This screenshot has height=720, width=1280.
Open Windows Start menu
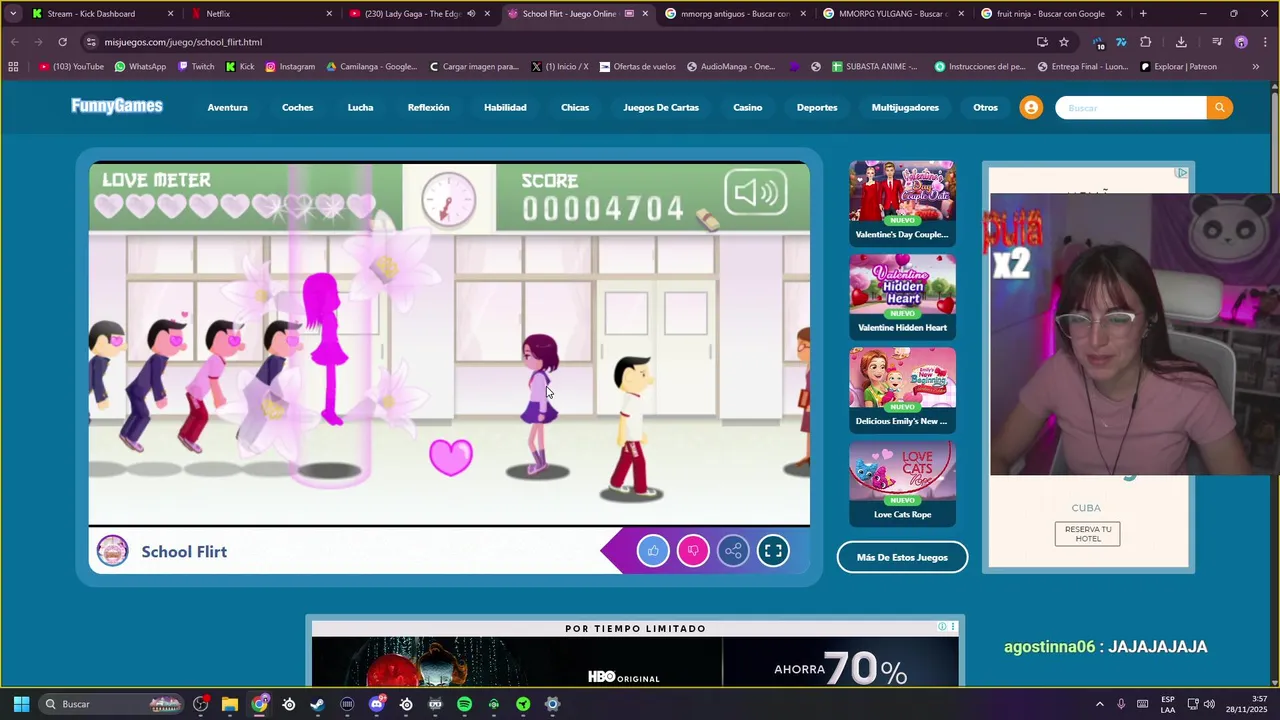click(x=21, y=704)
